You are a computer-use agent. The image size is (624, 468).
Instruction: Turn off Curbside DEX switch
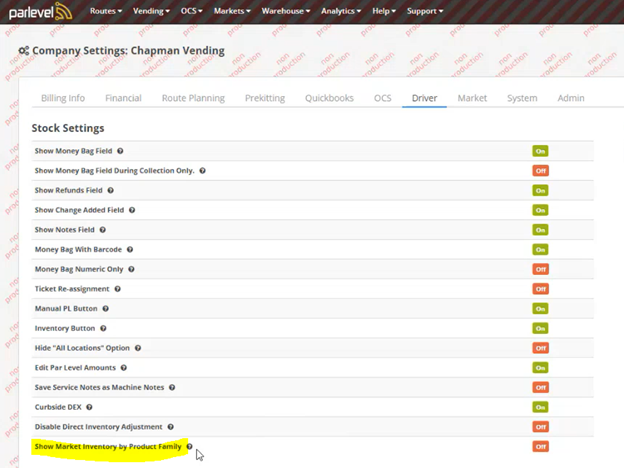click(x=540, y=407)
